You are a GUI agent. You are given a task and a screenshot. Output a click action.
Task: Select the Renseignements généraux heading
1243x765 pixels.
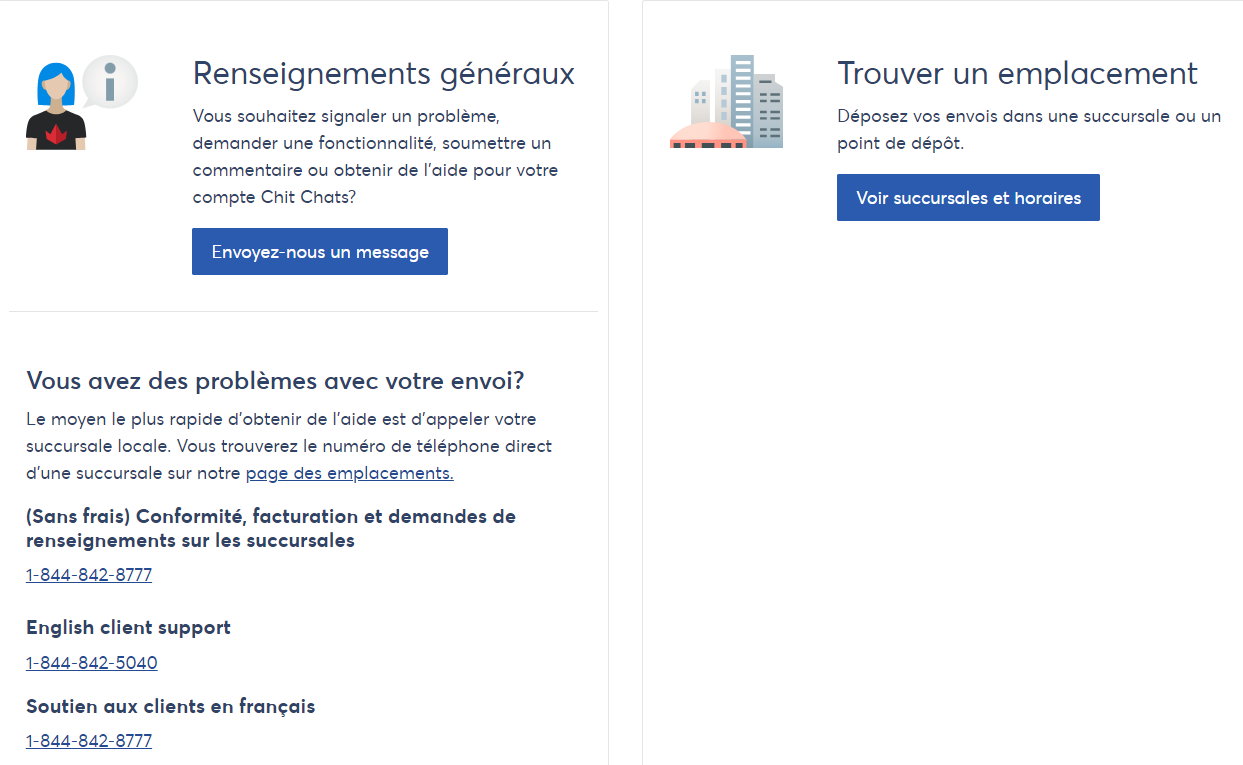(384, 74)
